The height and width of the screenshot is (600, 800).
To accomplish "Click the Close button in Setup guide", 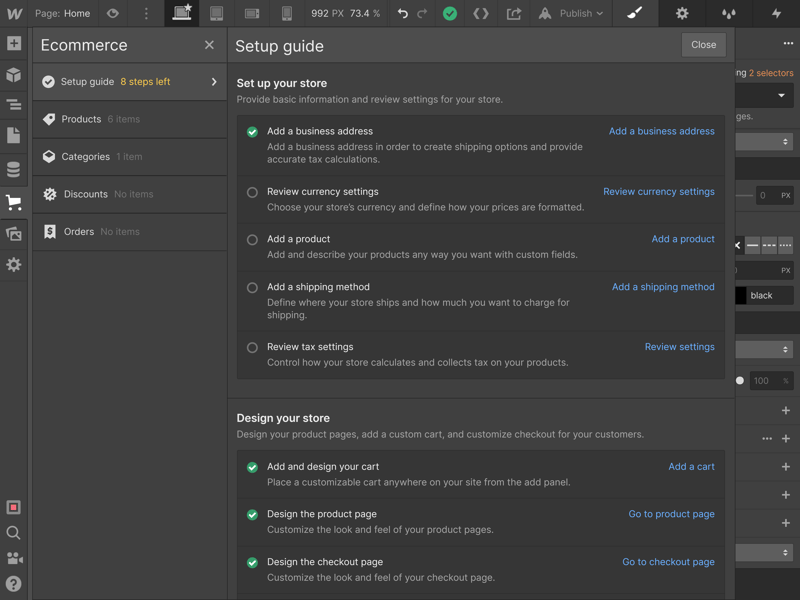I will click(x=703, y=45).
